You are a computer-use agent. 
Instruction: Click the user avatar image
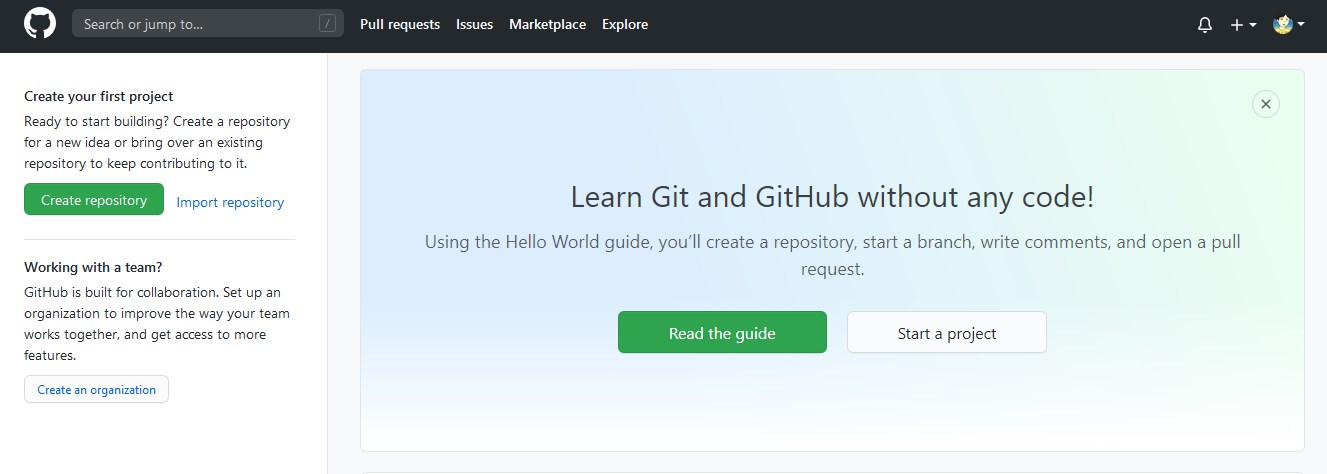pyautogui.click(x=1283, y=24)
